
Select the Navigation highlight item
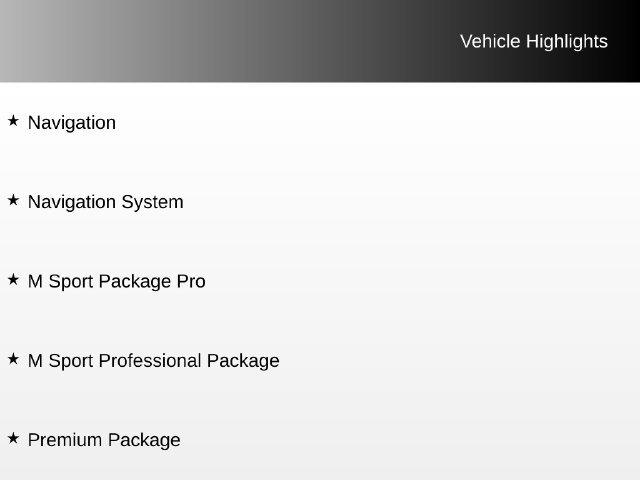(72, 122)
